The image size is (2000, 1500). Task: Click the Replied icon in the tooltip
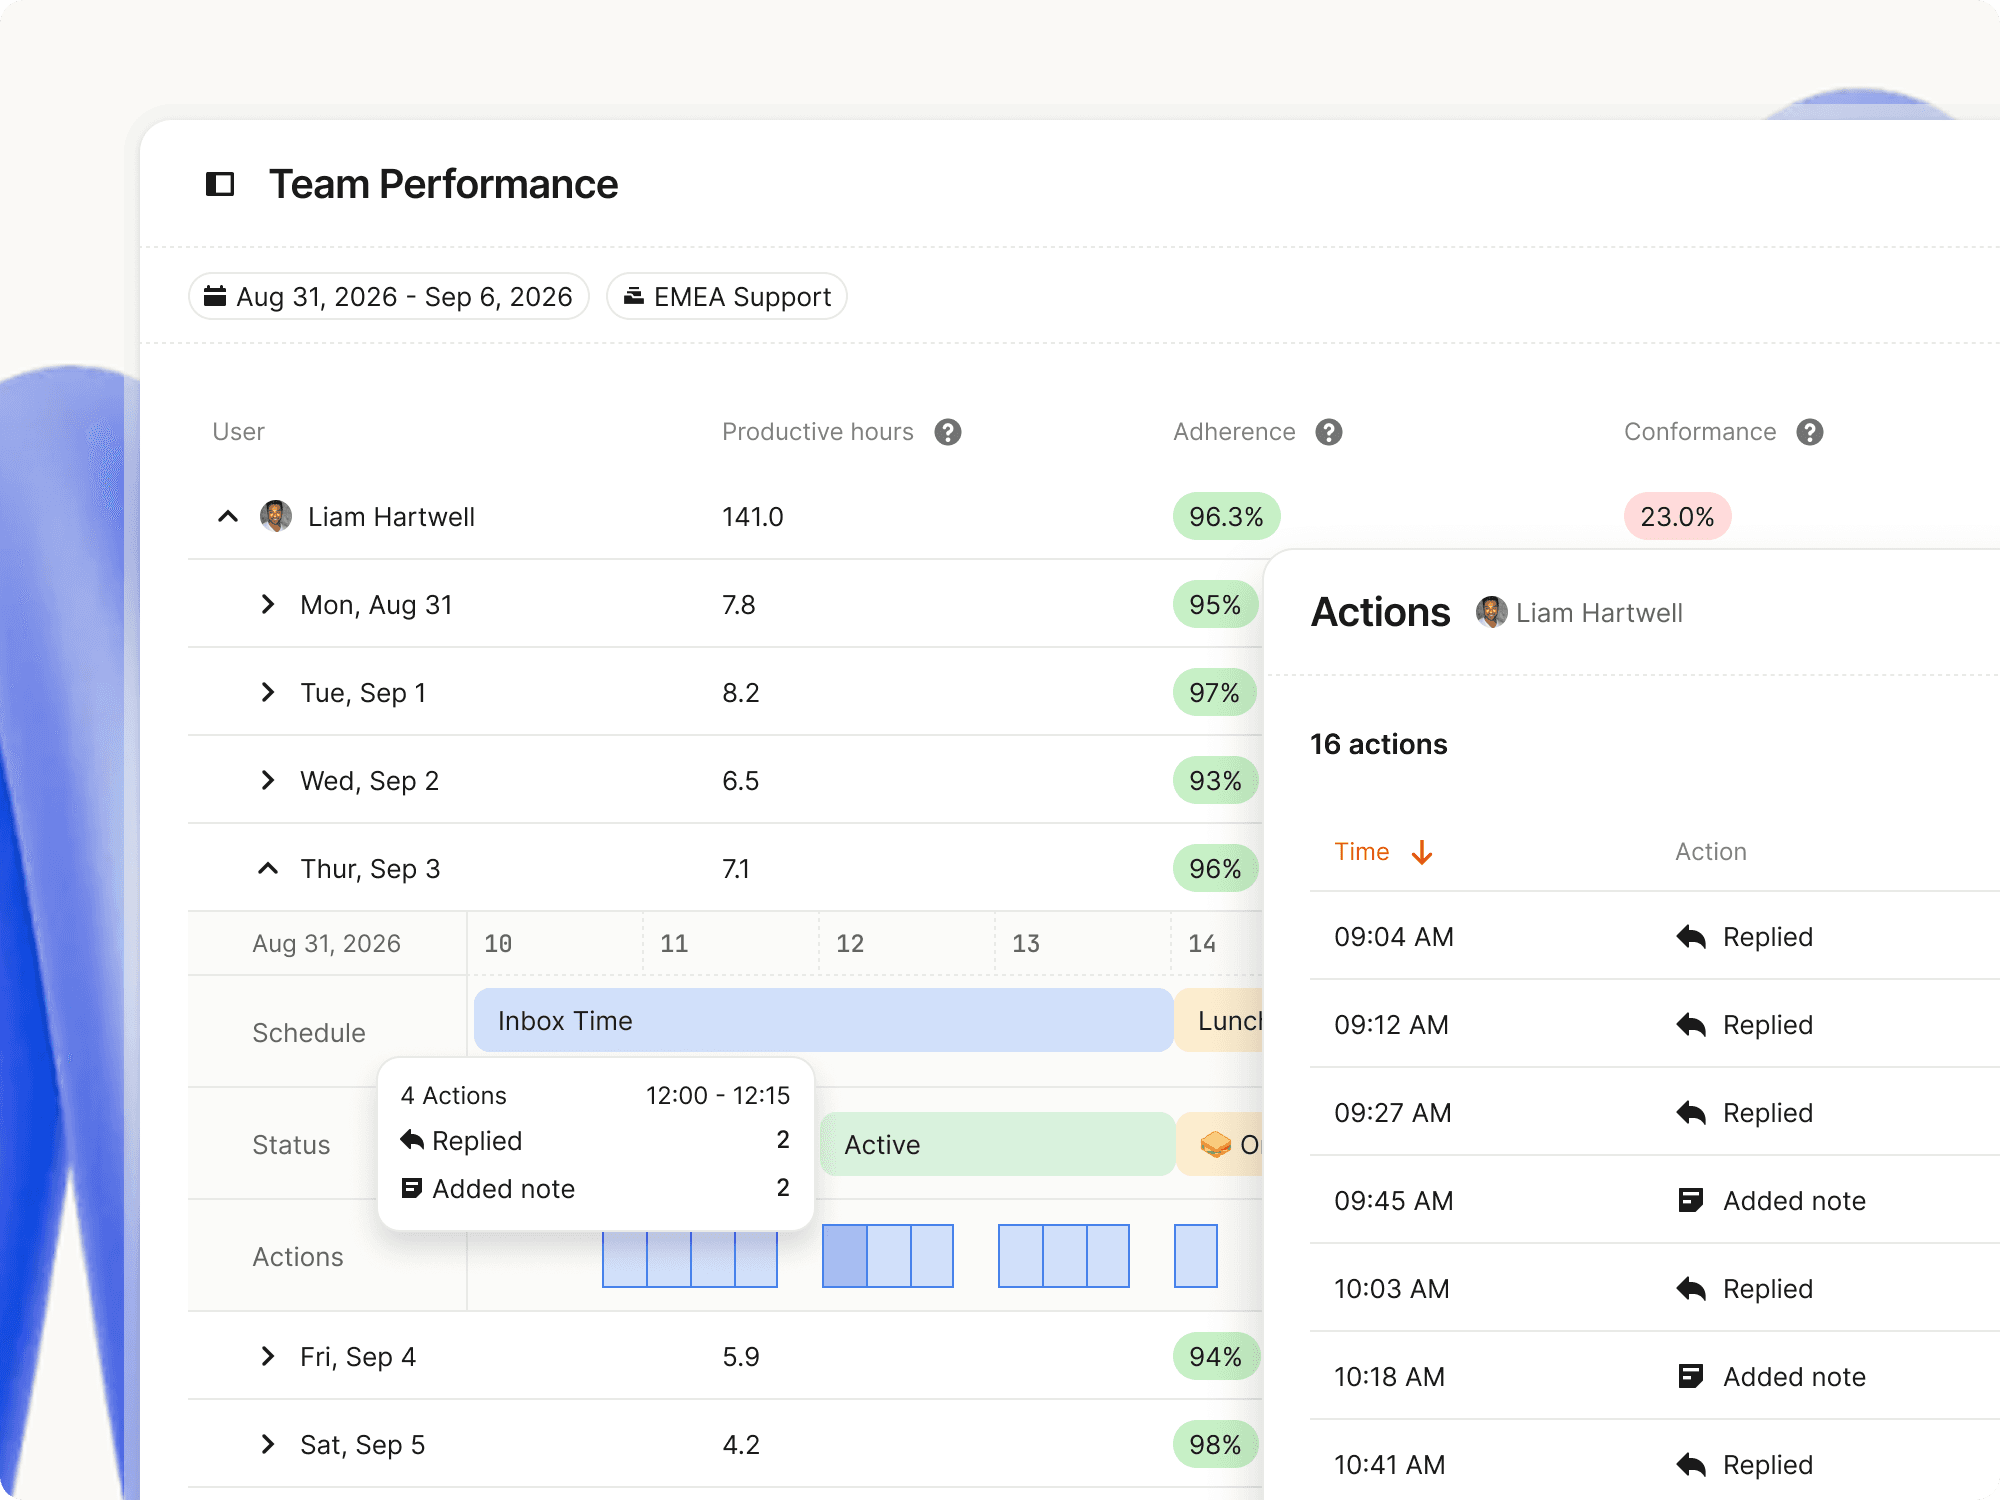click(412, 1139)
